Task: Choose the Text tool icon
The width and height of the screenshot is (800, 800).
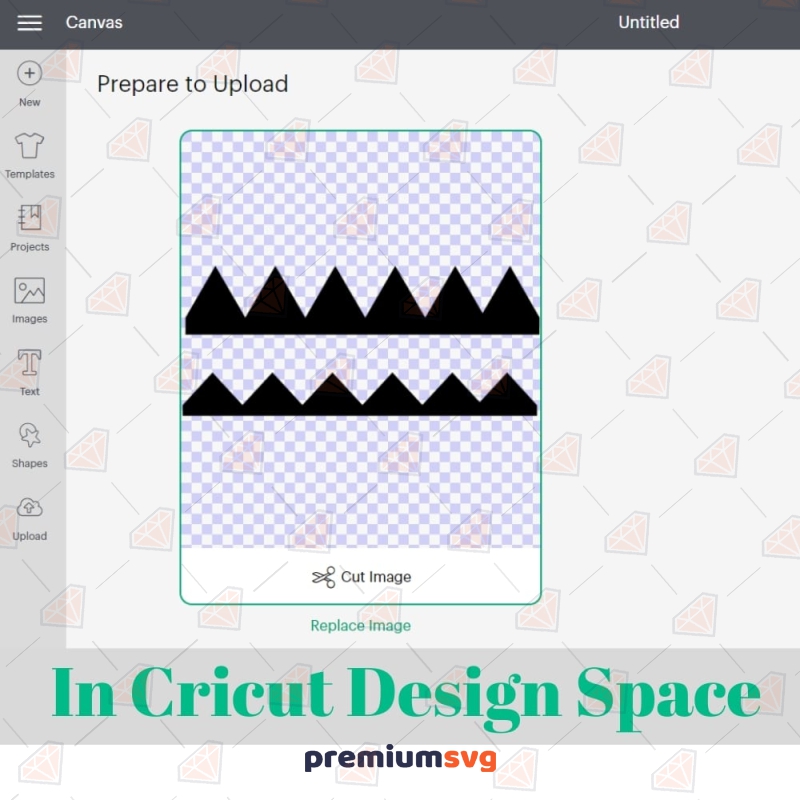Action: click(30, 362)
